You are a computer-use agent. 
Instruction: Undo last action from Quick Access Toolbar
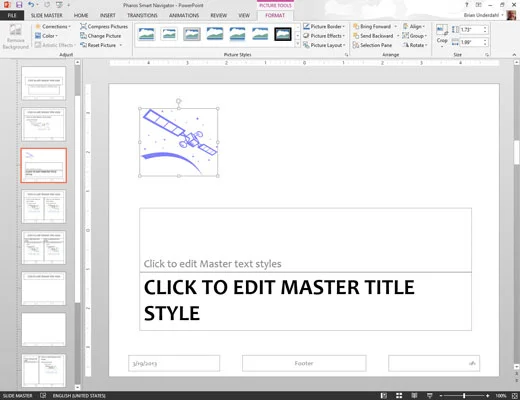31,5
